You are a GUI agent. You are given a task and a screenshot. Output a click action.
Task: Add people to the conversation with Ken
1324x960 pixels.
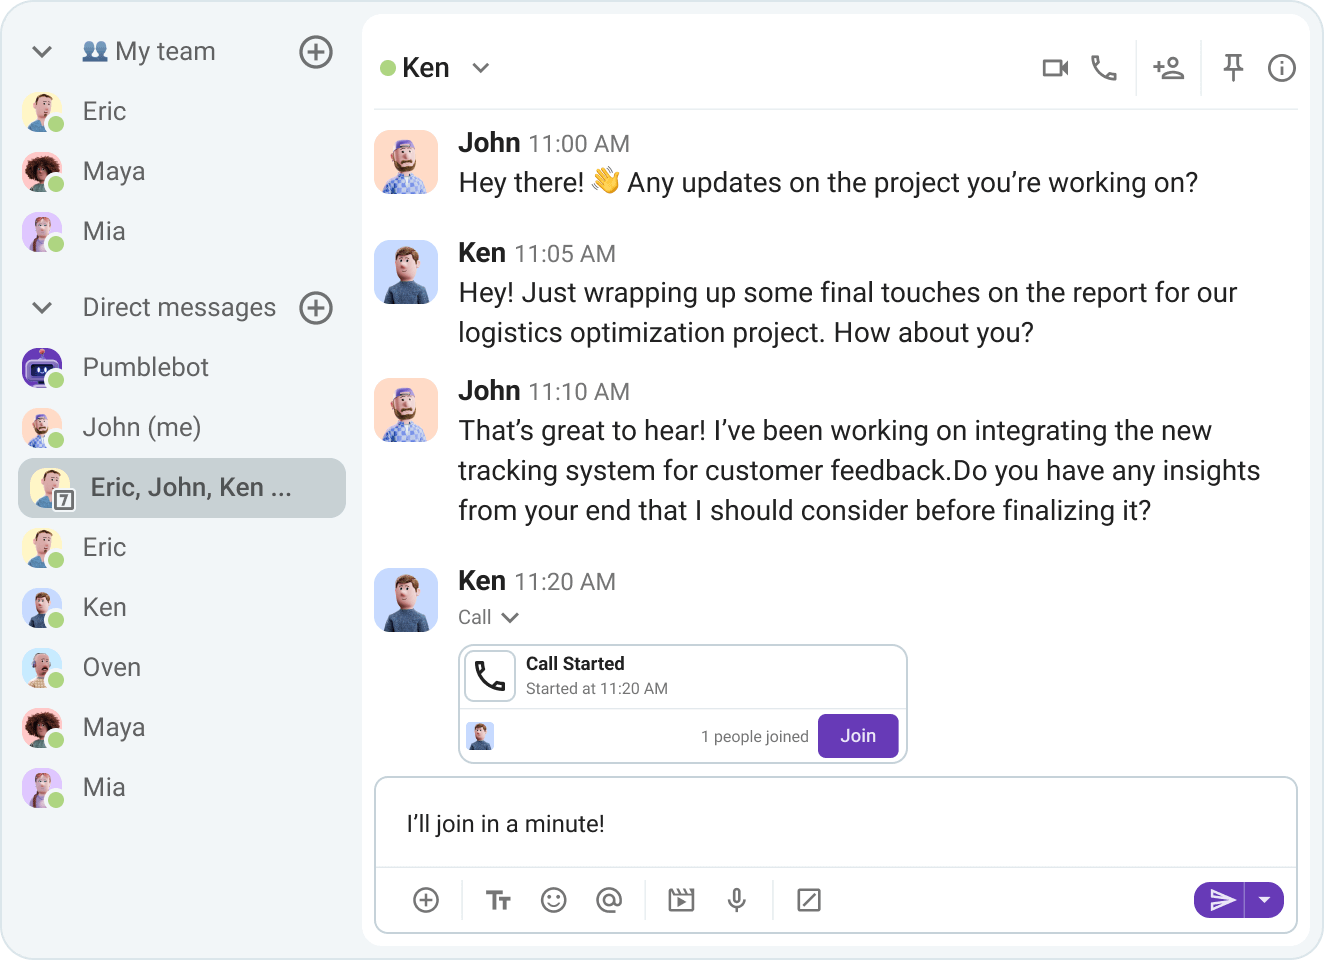point(1169,68)
